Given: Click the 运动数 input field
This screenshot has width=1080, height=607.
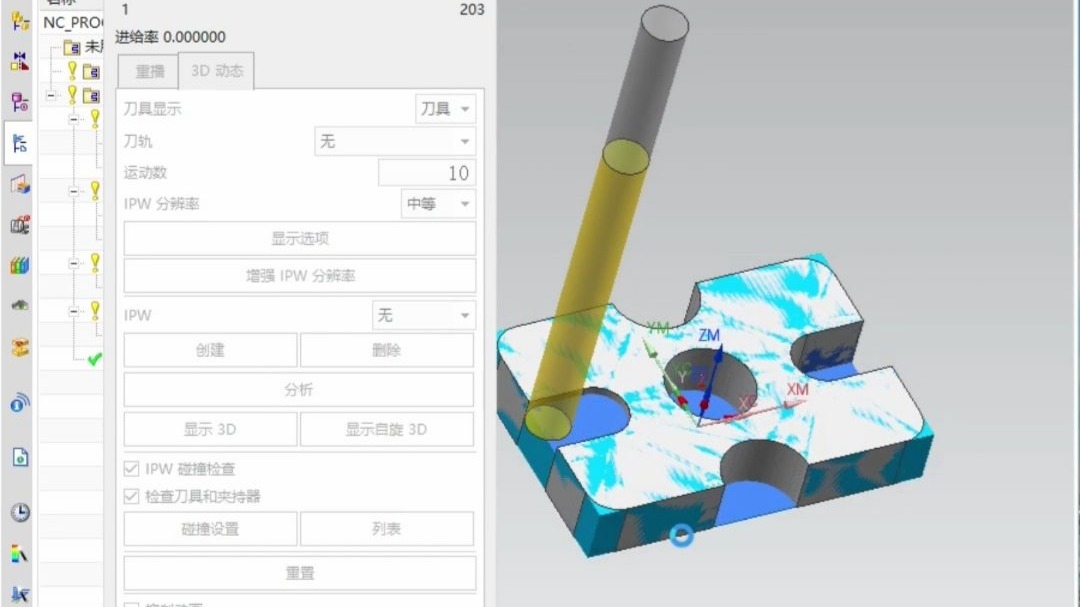Looking at the screenshot, I should click(x=427, y=173).
